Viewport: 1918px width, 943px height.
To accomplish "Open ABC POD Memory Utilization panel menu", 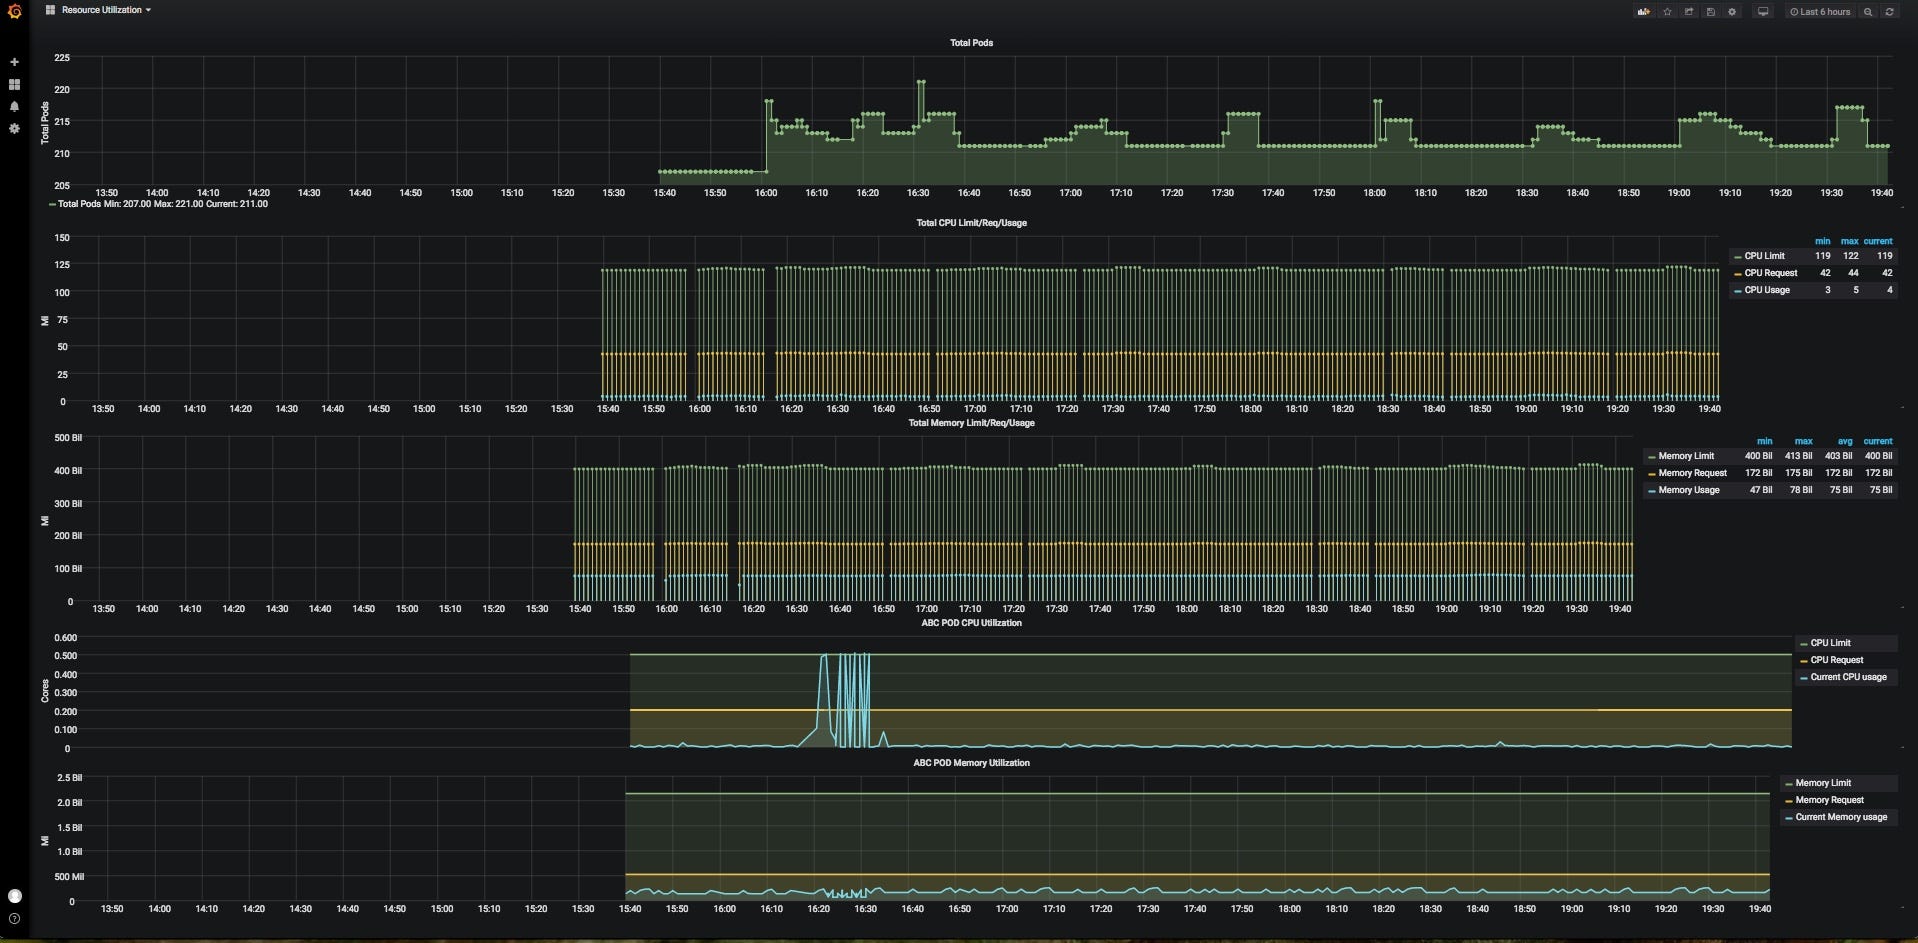I will pyautogui.click(x=971, y=763).
